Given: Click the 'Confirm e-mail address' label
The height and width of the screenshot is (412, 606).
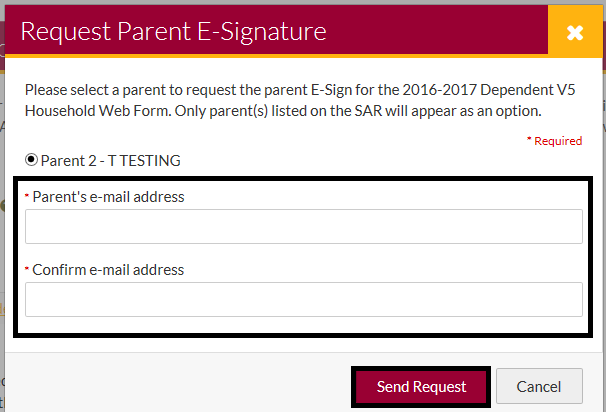Looking at the screenshot, I should click(x=108, y=269).
